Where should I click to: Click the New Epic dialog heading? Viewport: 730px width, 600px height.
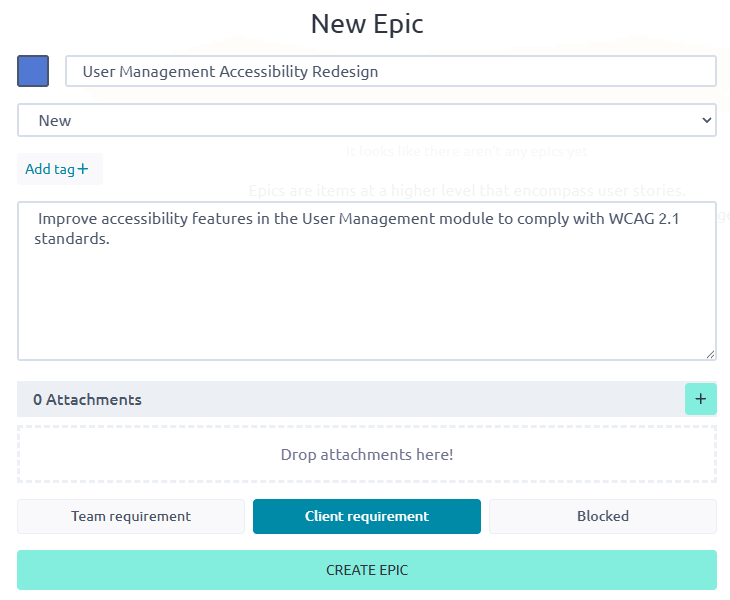click(366, 24)
